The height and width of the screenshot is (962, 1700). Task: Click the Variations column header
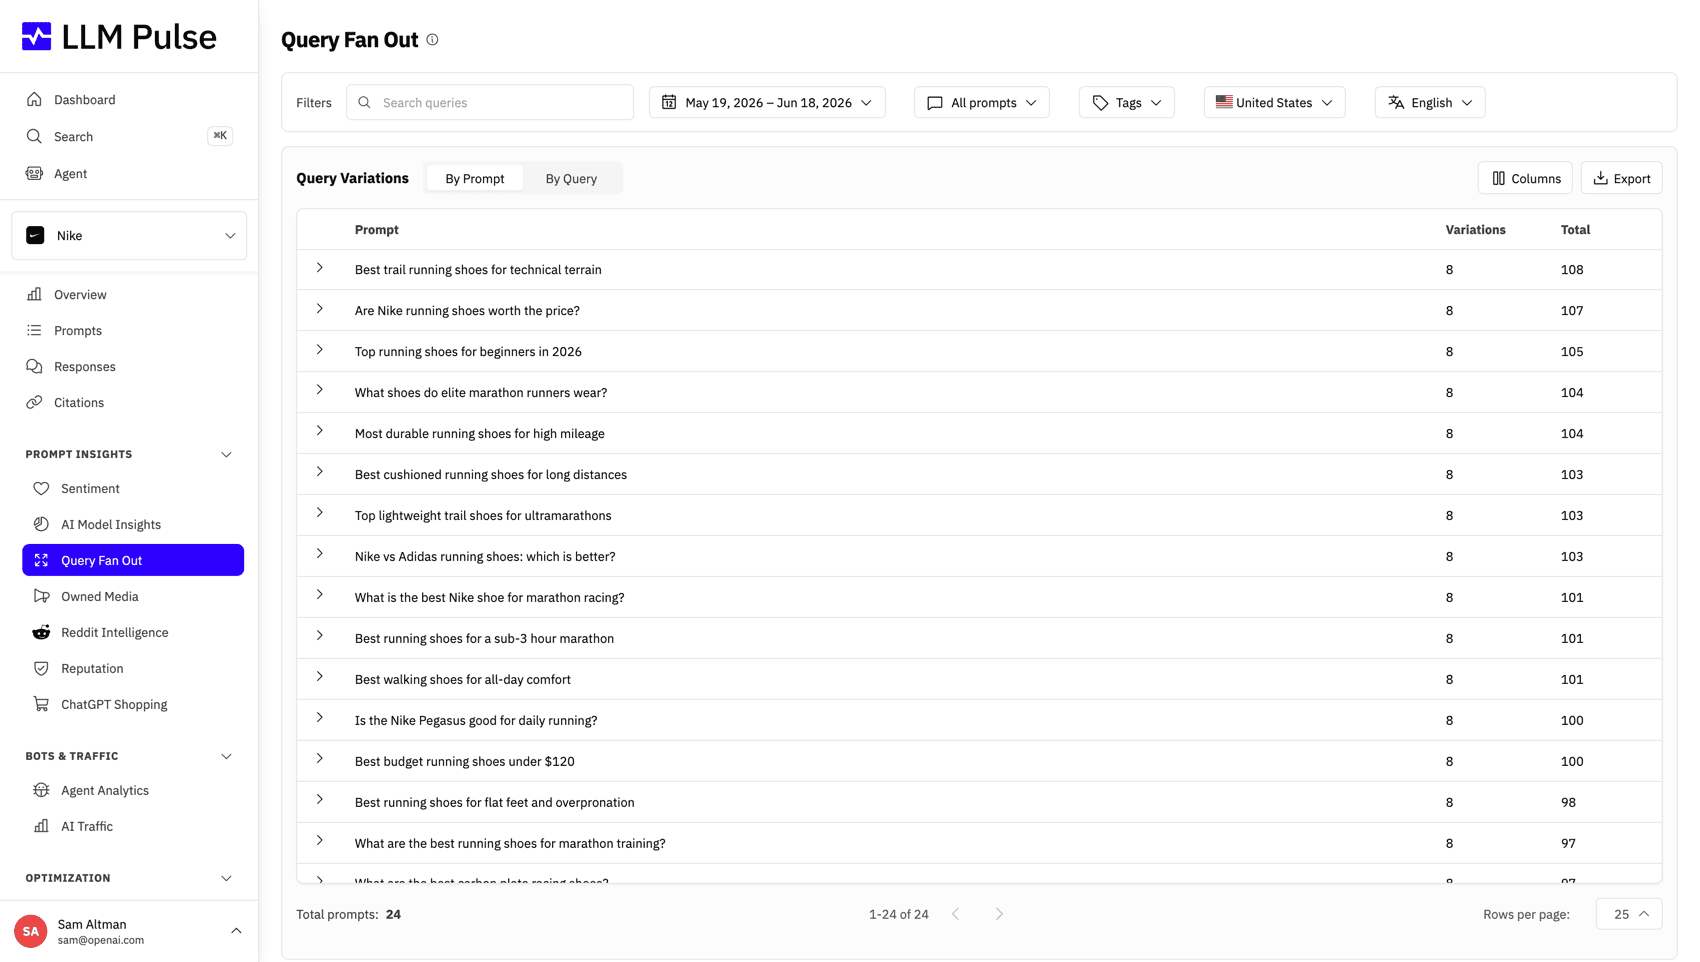click(x=1475, y=230)
